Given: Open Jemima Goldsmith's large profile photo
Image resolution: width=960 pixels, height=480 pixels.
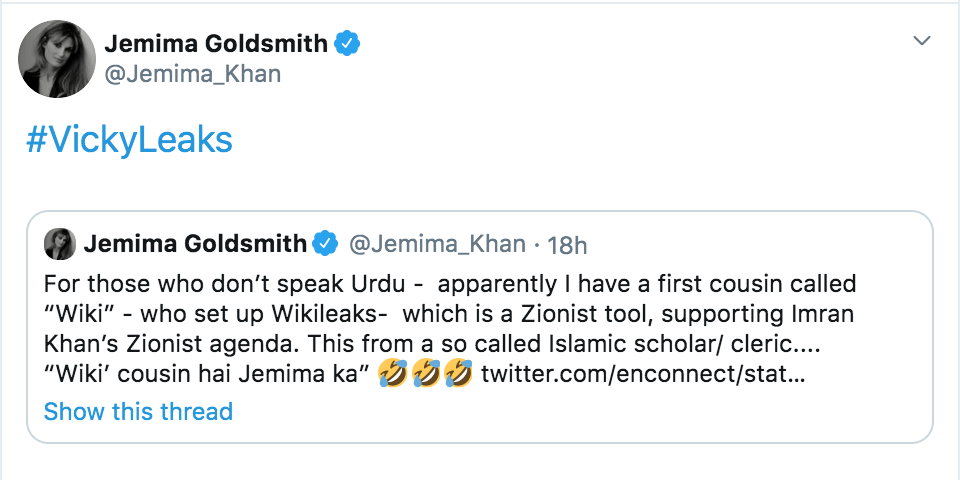Looking at the screenshot, I should pos(59,59).
